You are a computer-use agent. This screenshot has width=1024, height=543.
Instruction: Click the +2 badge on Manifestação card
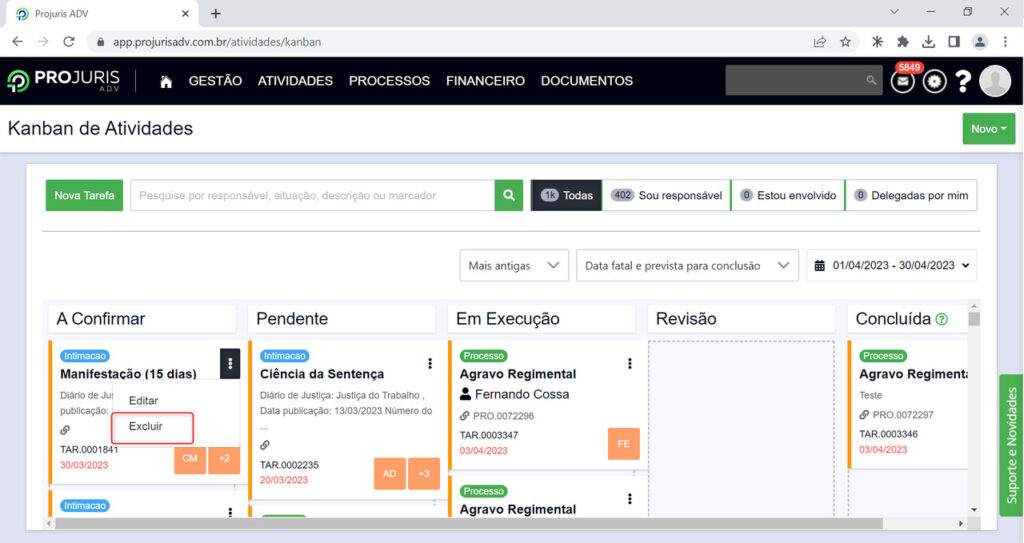(x=224, y=458)
